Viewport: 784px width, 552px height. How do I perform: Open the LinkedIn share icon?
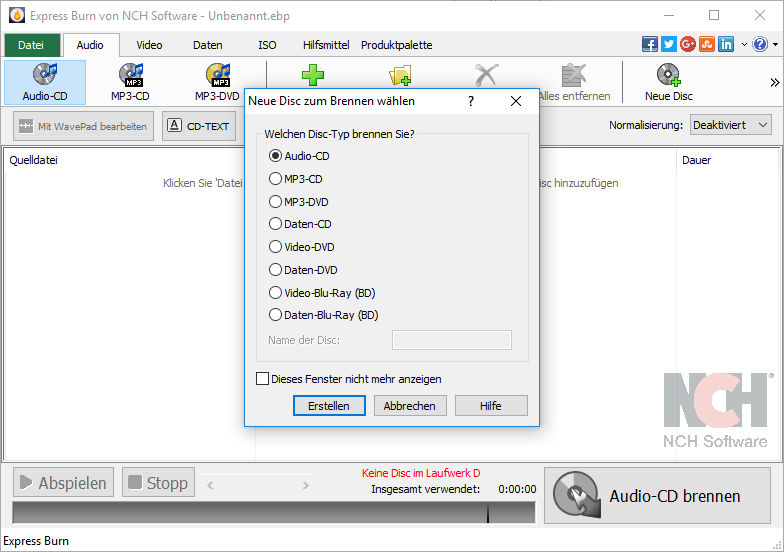click(726, 44)
